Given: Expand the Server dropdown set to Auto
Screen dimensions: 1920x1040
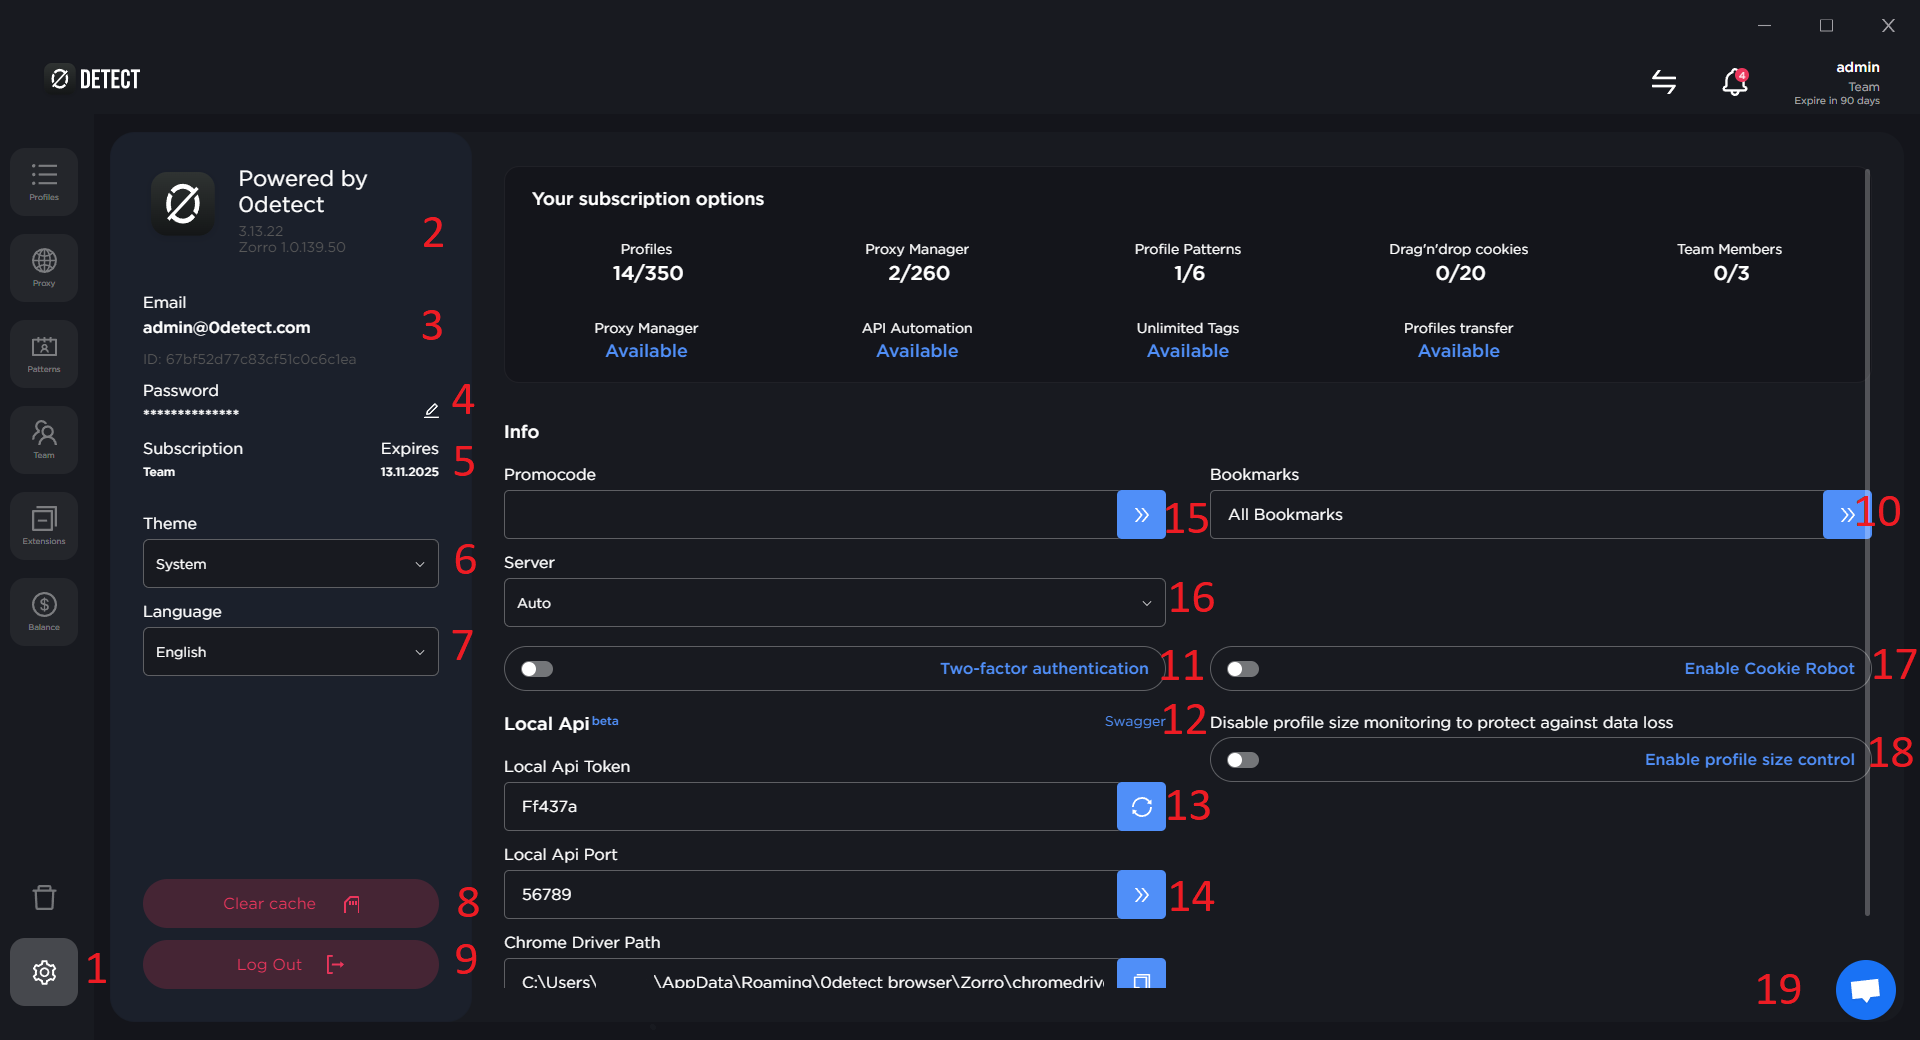Looking at the screenshot, I should 834,603.
